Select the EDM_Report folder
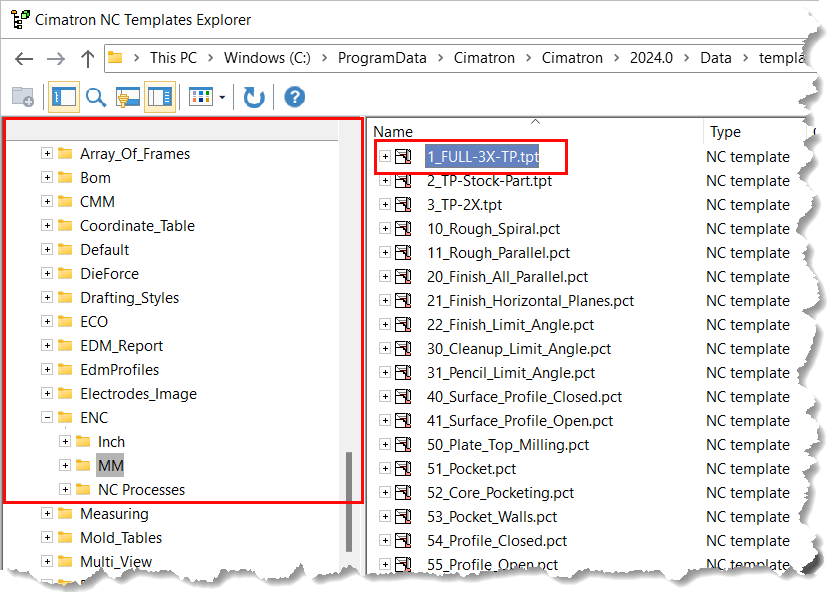Image resolution: width=827 pixels, height=592 pixels. (x=121, y=346)
